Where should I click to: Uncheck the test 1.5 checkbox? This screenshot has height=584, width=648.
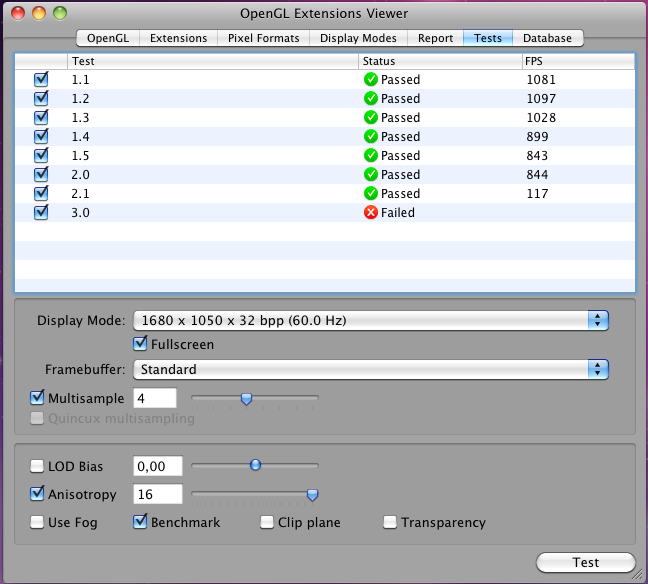click(41, 155)
